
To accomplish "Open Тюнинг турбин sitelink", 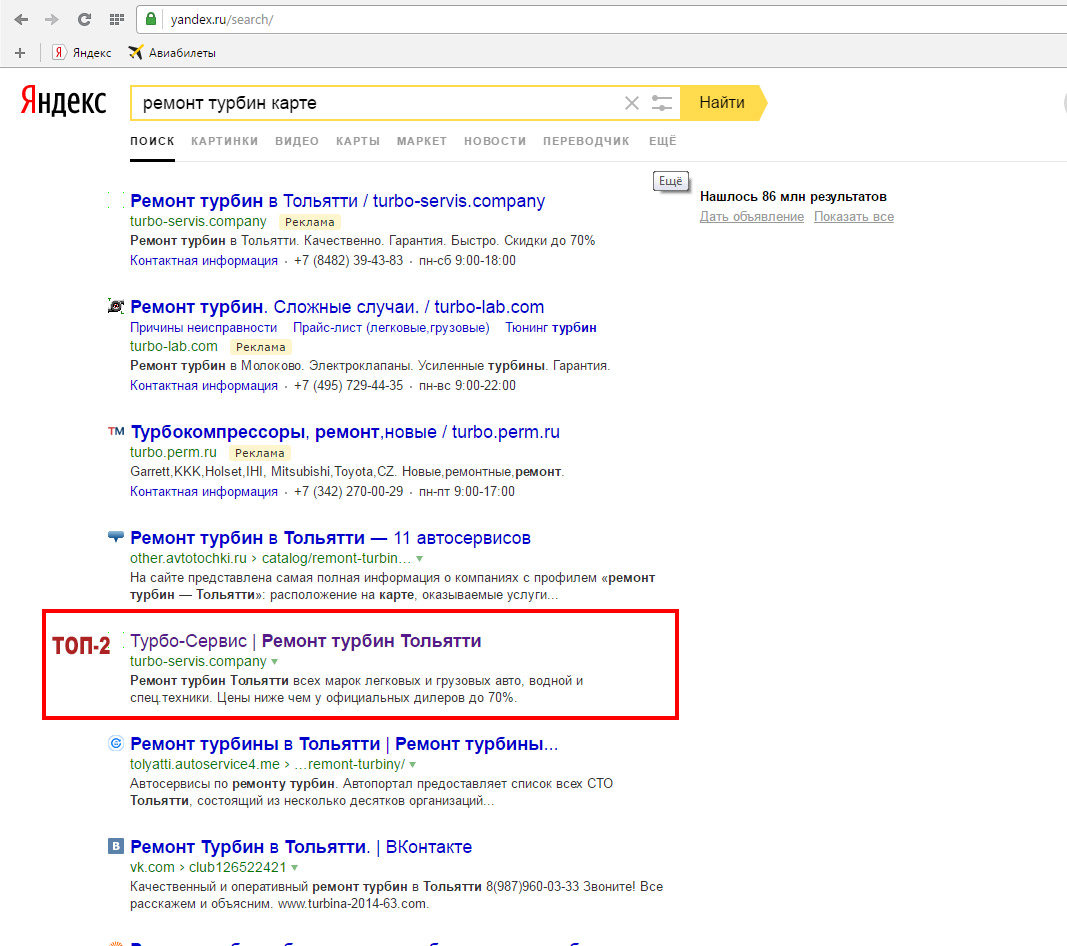I will (551, 327).
